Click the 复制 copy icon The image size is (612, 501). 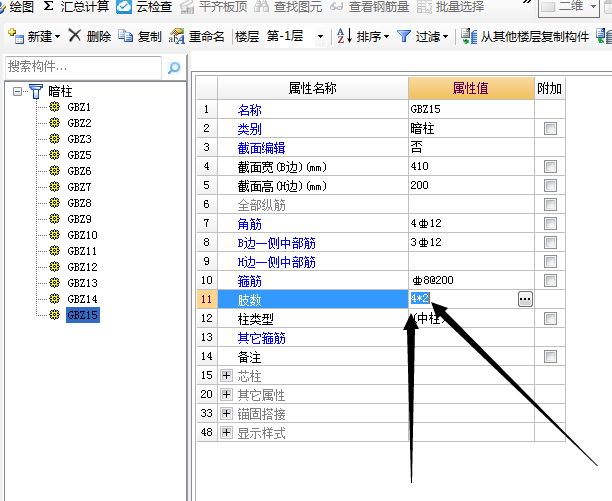pos(126,36)
